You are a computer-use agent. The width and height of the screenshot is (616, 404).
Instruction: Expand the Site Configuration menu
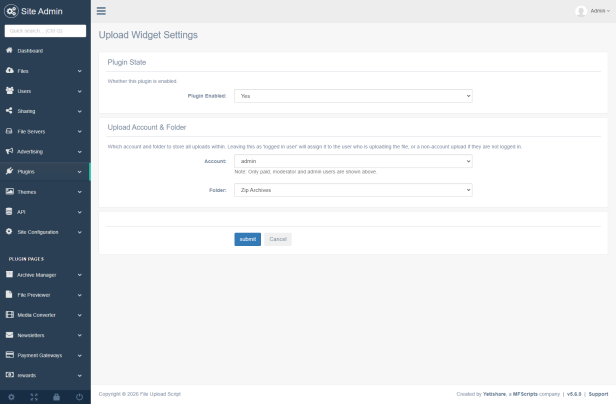pyautogui.click(x=45, y=232)
